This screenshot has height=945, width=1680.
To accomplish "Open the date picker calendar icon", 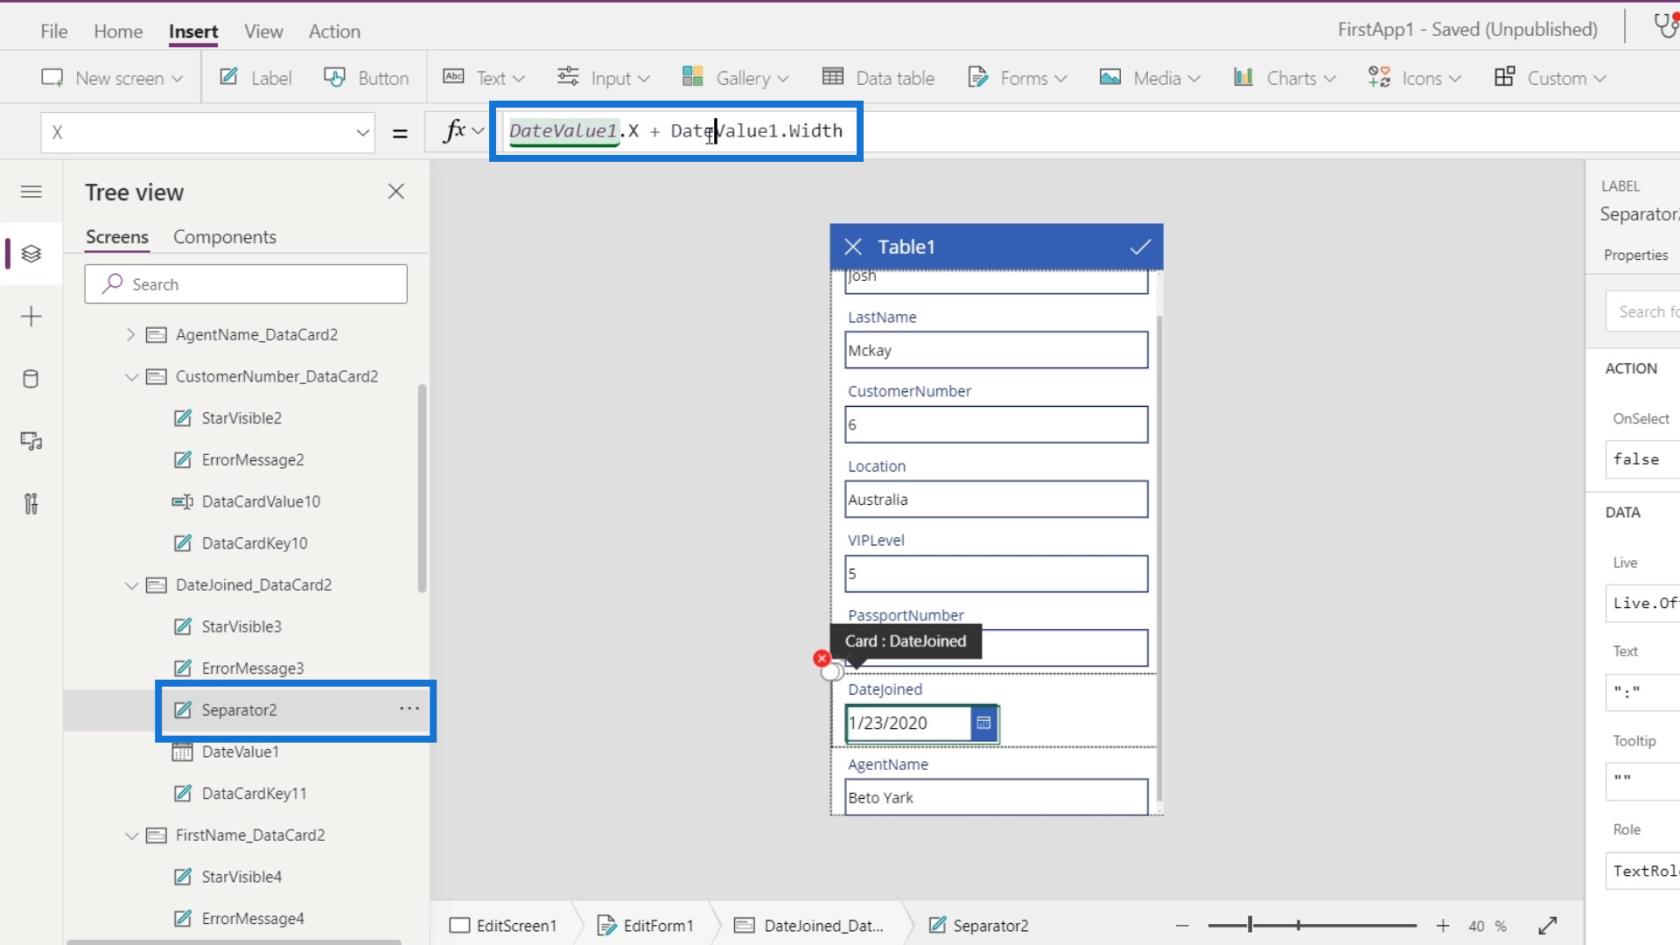I will (984, 723).
